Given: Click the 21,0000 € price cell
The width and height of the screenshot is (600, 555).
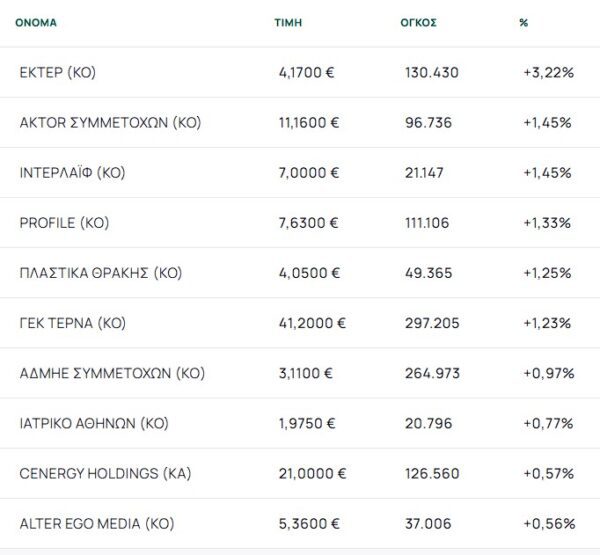Looking at the screenshot, I should coord(312,473).
